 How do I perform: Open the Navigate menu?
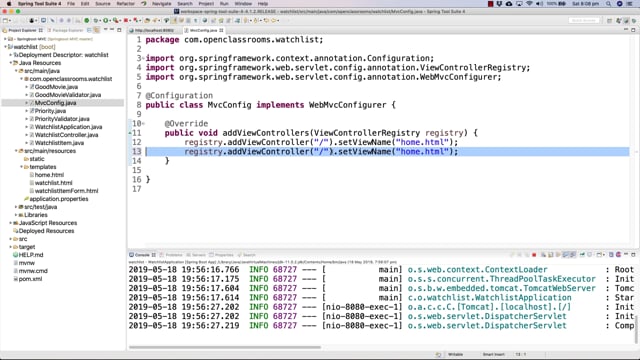coord(161,4)
